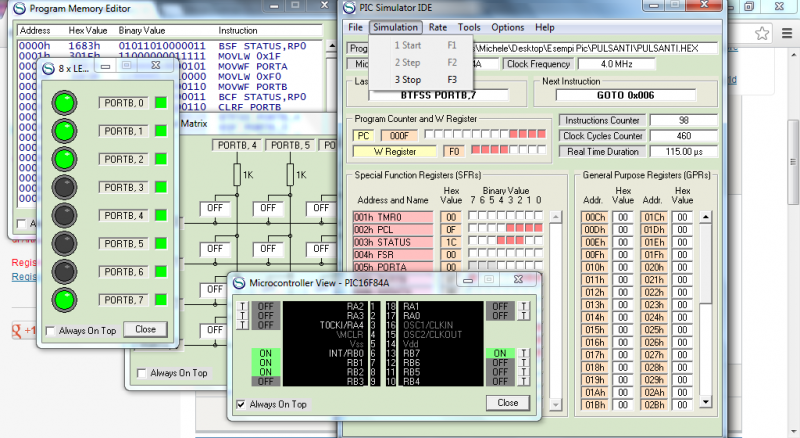The height and width of the screenshot is (438, 800).
Task: Click the Google +1 icon on webpage
Action: coord(24,331)
